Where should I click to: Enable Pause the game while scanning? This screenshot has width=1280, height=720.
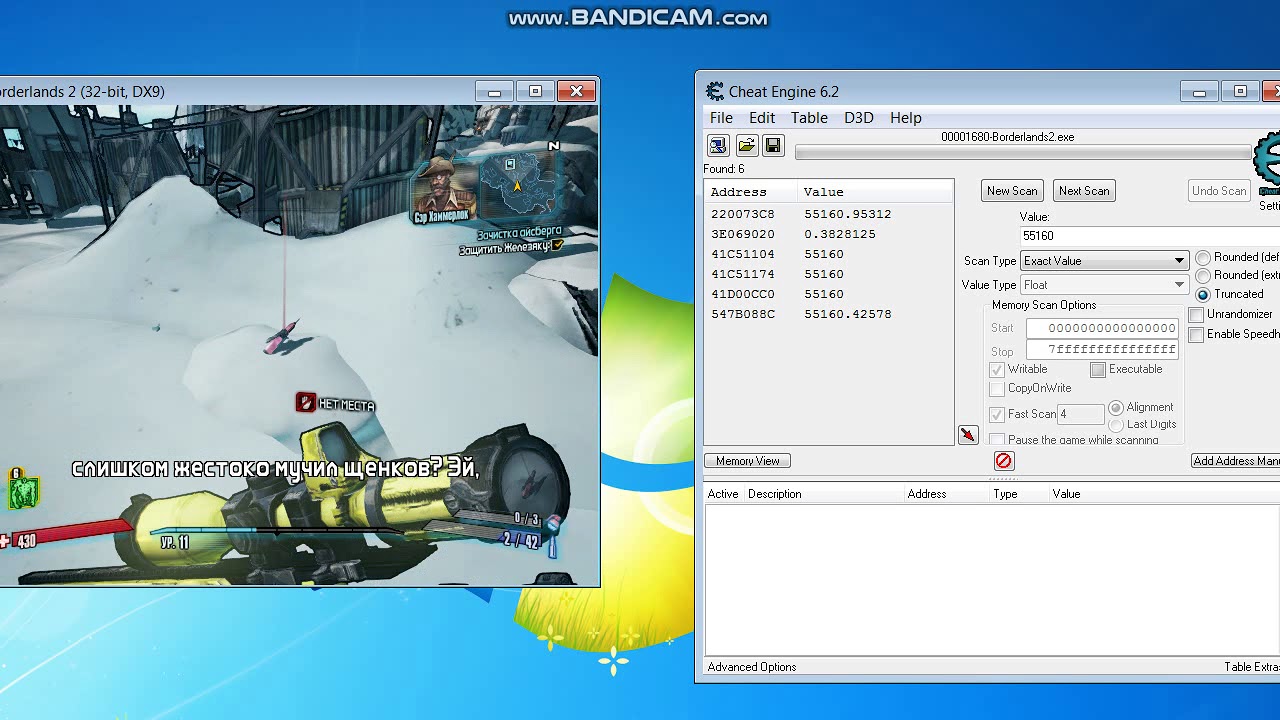997,440
